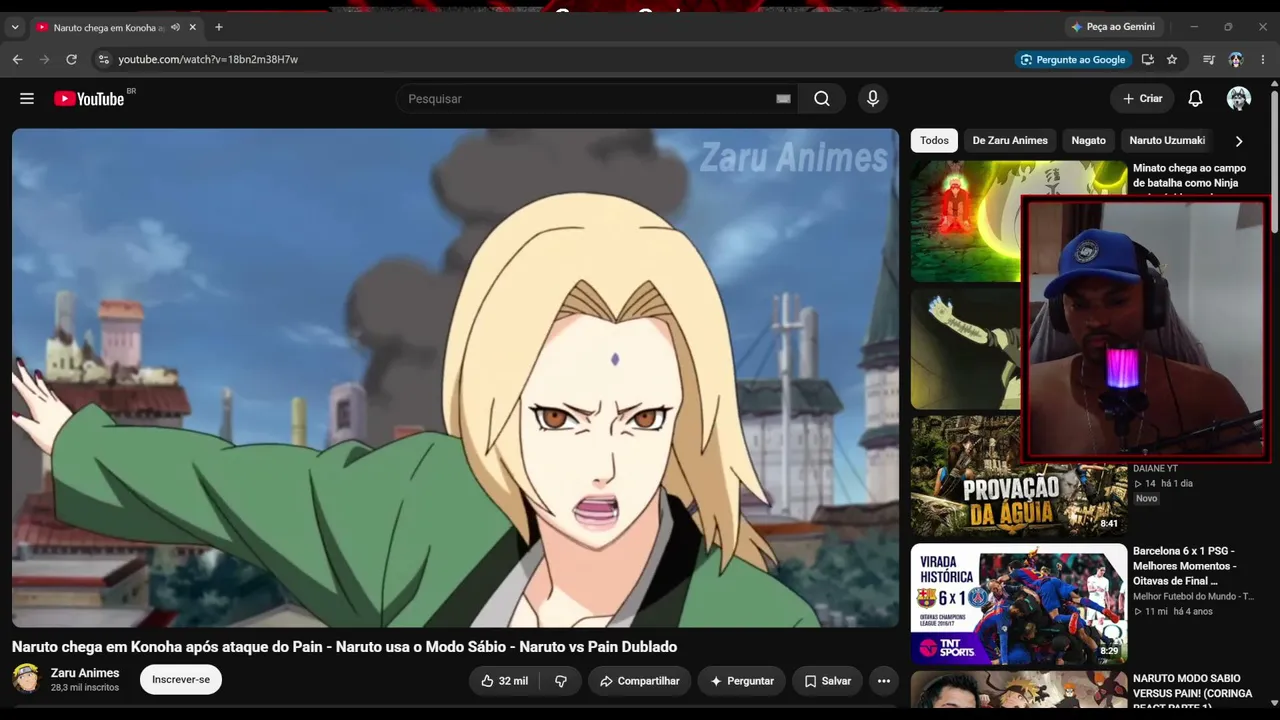Open the Zaru Animes channel name link
1280x720 pixels.
pyautogui.click(x=85, y=673)
